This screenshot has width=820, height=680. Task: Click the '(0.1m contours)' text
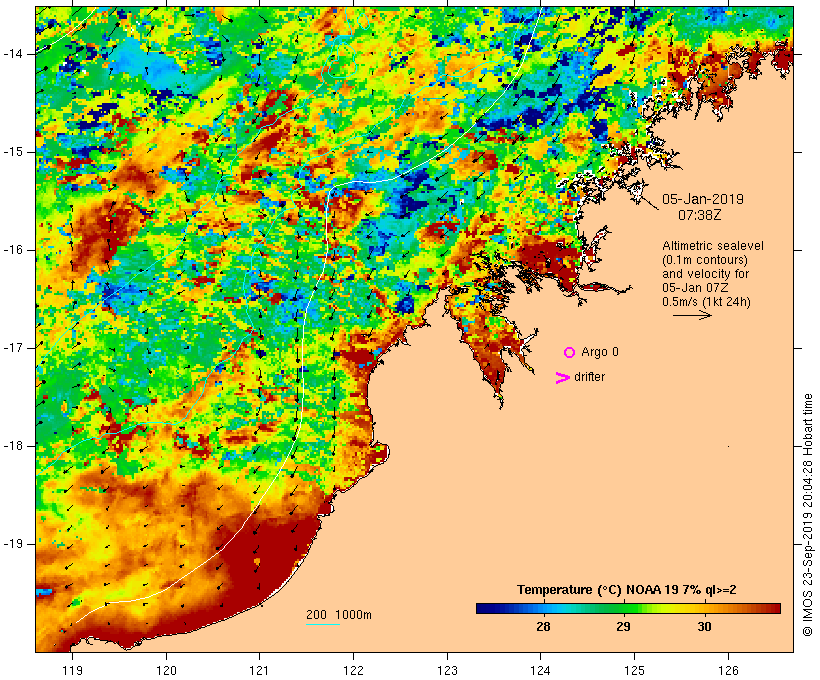(x=705, y=260)
